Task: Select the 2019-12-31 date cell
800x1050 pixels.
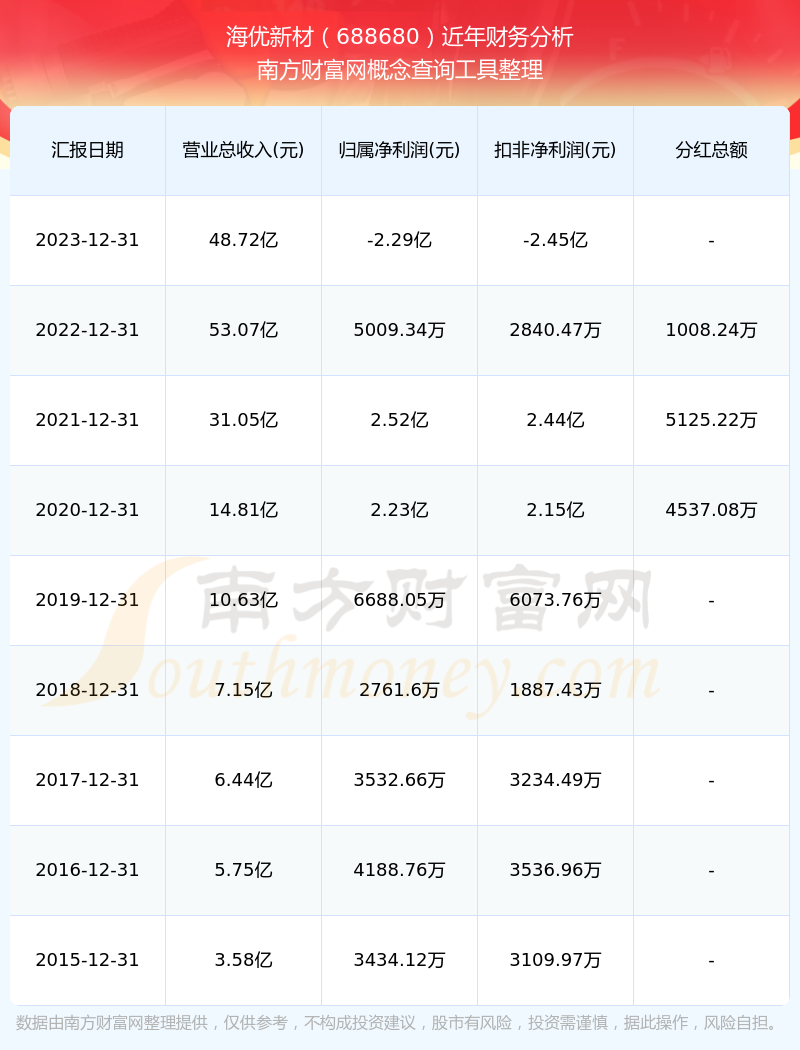Action: (88, 601)
